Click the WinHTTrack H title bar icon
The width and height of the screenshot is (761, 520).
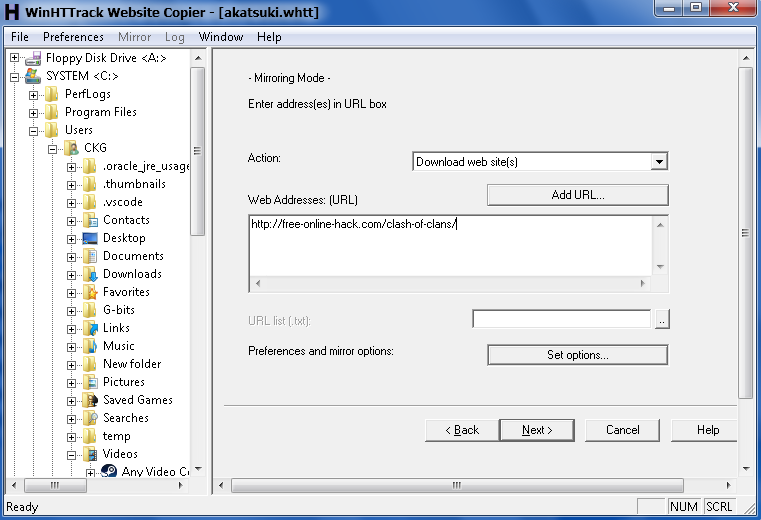(12, 12)
